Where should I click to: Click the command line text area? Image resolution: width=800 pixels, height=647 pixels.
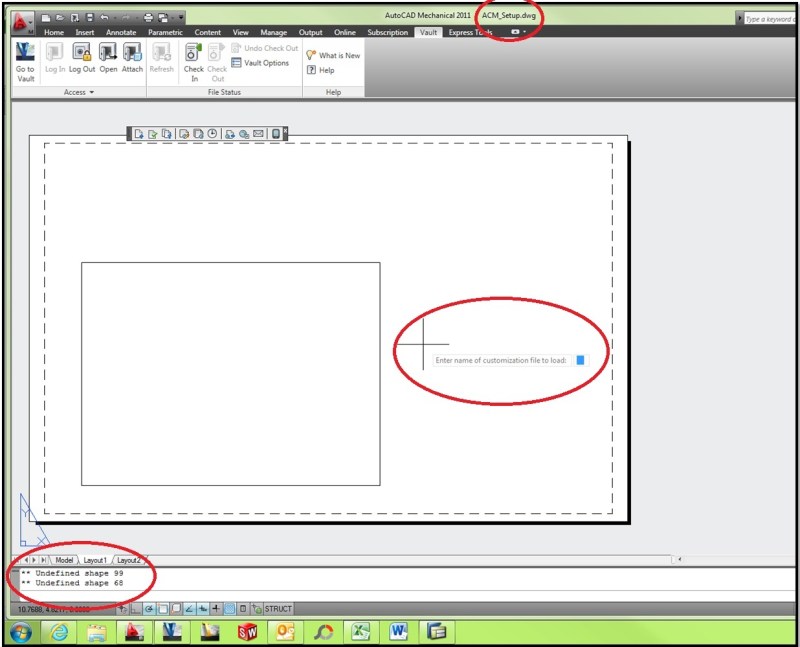(x=407, y=584)
